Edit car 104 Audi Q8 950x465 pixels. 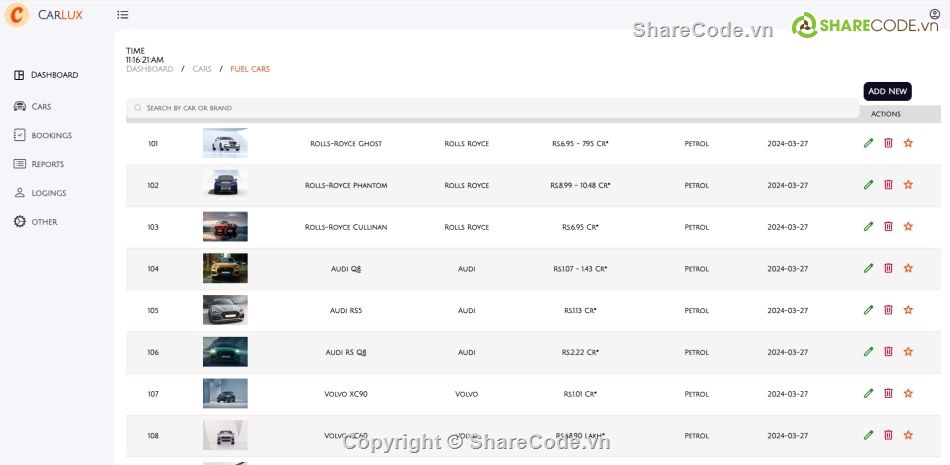[868, 269]
